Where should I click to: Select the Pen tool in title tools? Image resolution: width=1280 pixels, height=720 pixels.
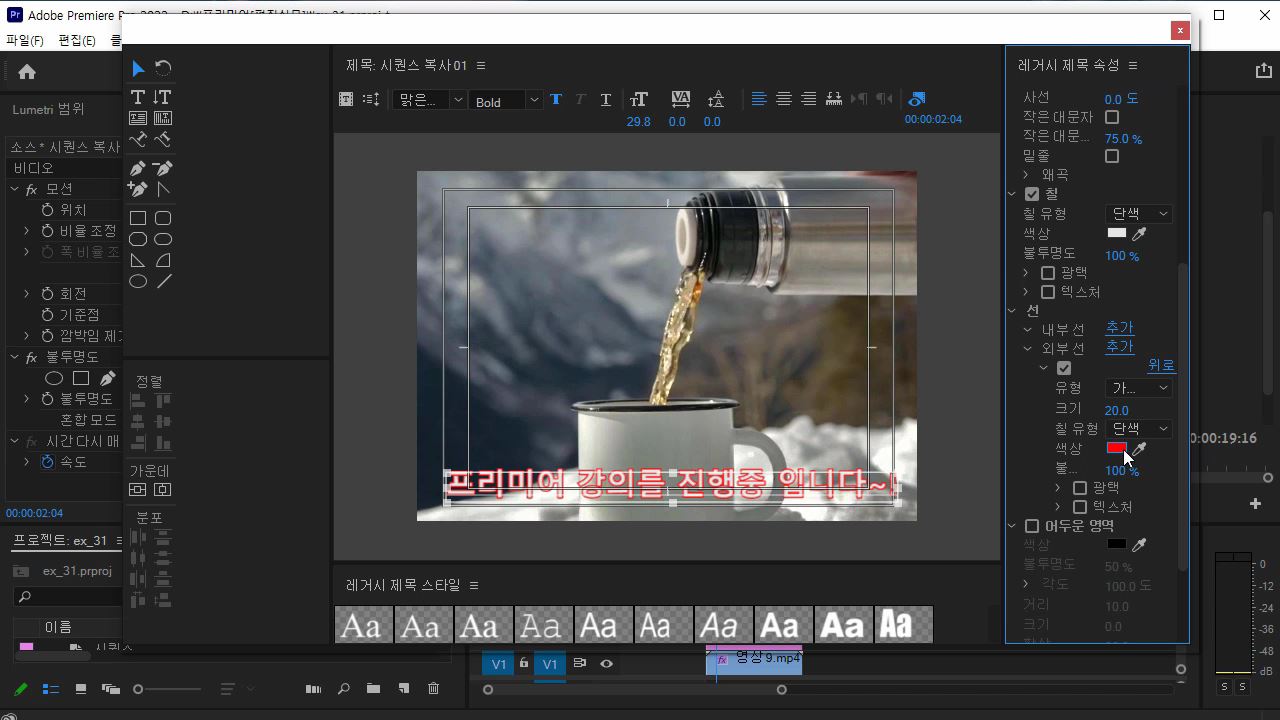pyautogui.click(x=138, y=168)
